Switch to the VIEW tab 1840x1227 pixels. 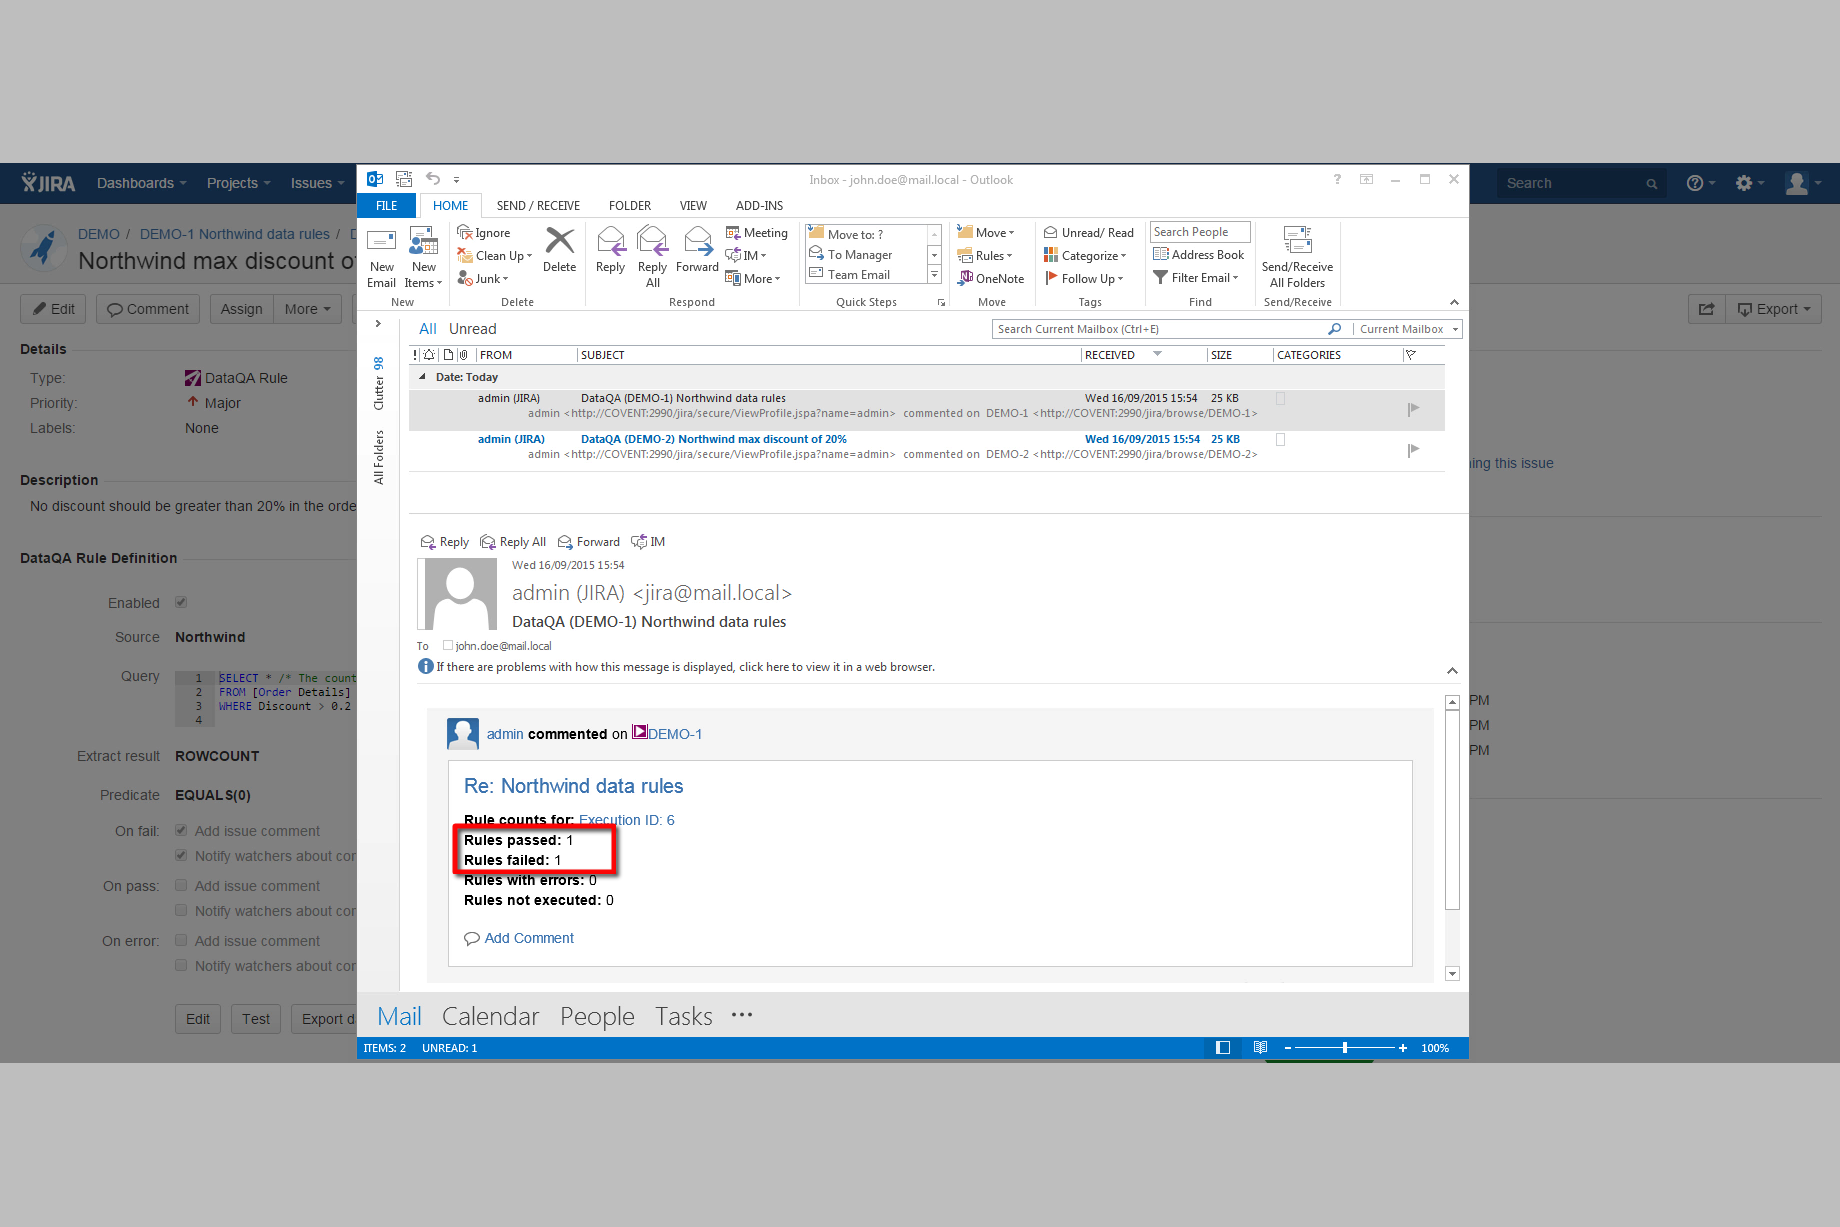tap(693, 206)
